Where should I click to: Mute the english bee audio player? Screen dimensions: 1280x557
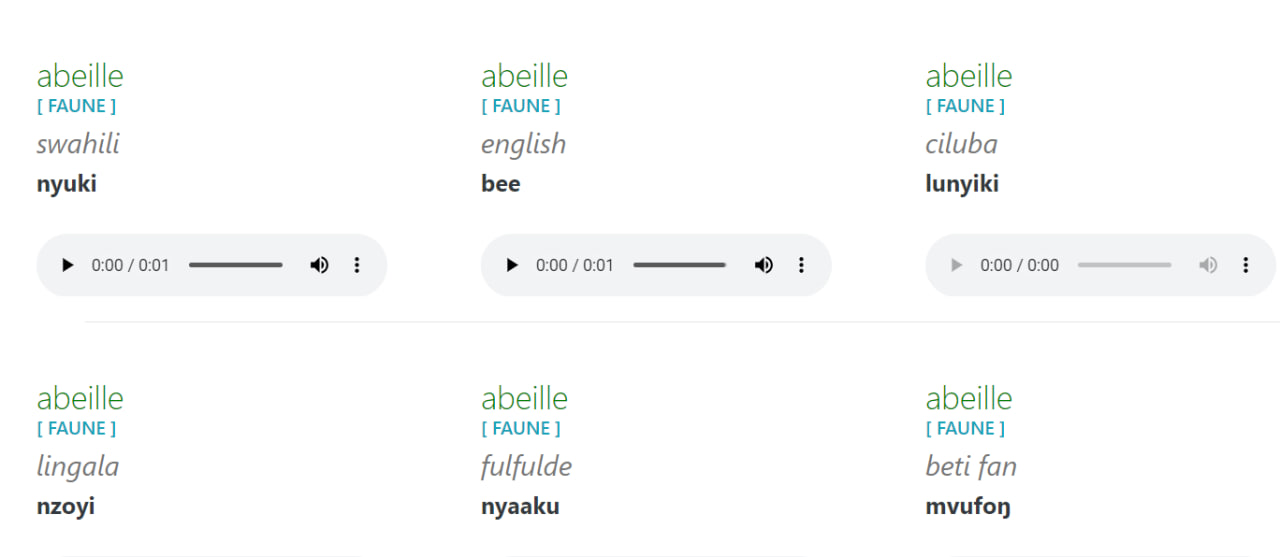click(x=763, y=265)
